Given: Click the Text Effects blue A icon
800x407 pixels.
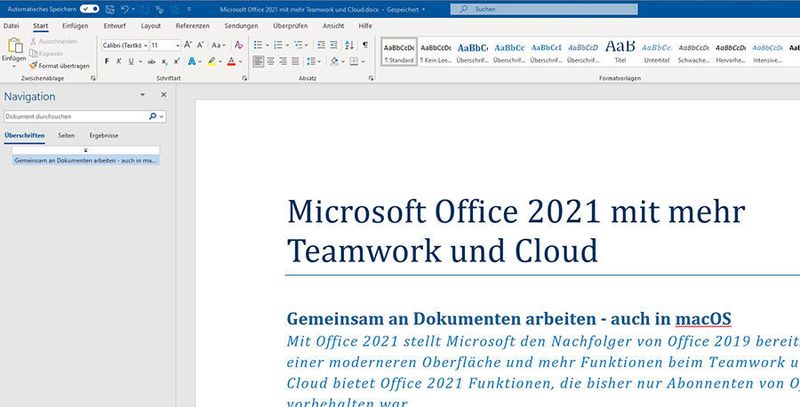Looking at the screenshot, I should click(192, 61).
